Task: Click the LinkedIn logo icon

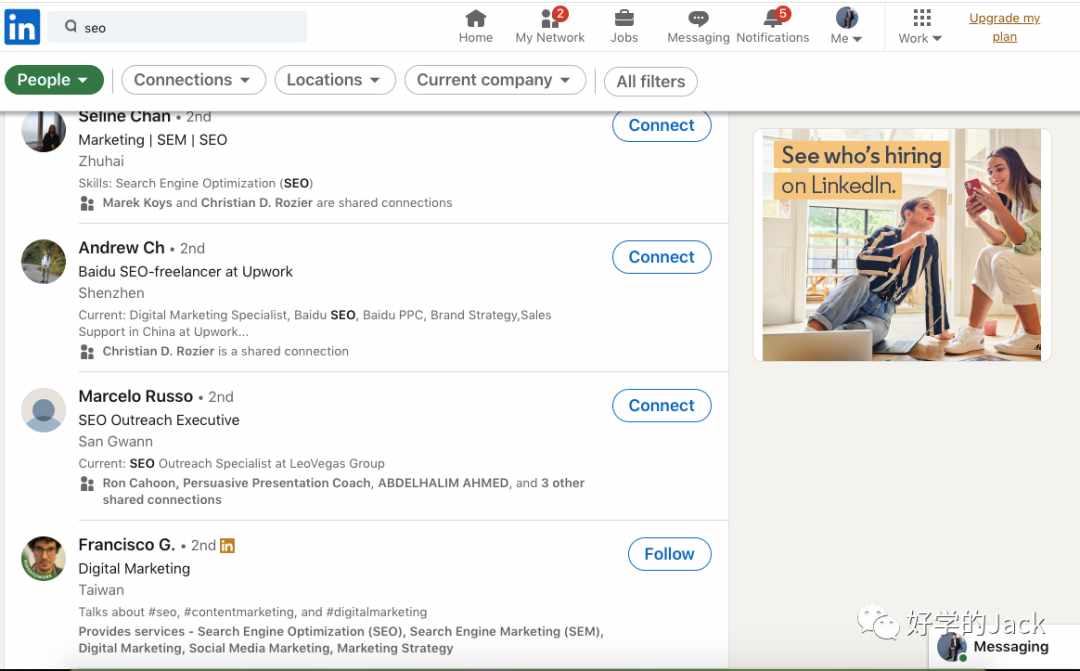Action: point(22,28)
